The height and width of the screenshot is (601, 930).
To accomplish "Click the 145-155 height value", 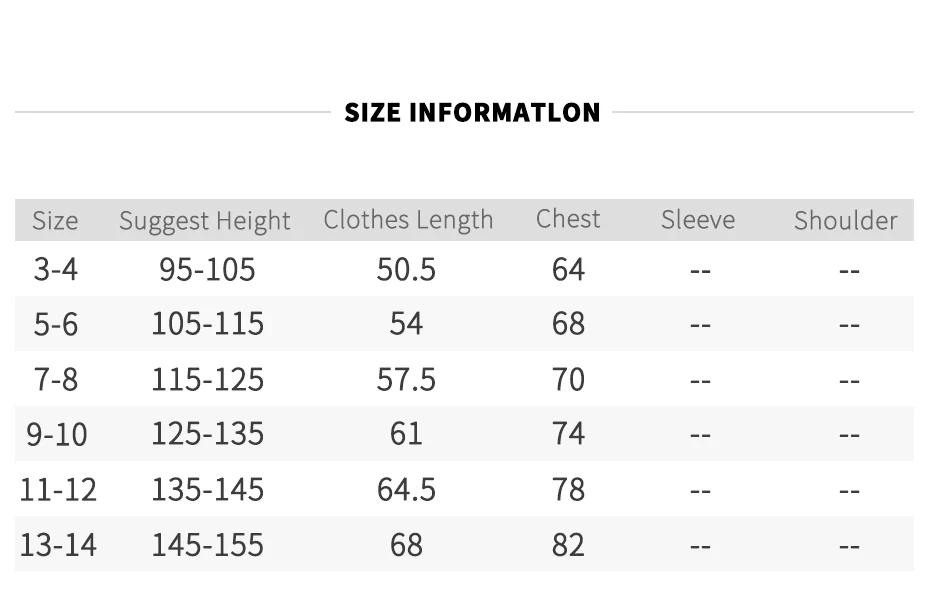I will pos(207,545).
